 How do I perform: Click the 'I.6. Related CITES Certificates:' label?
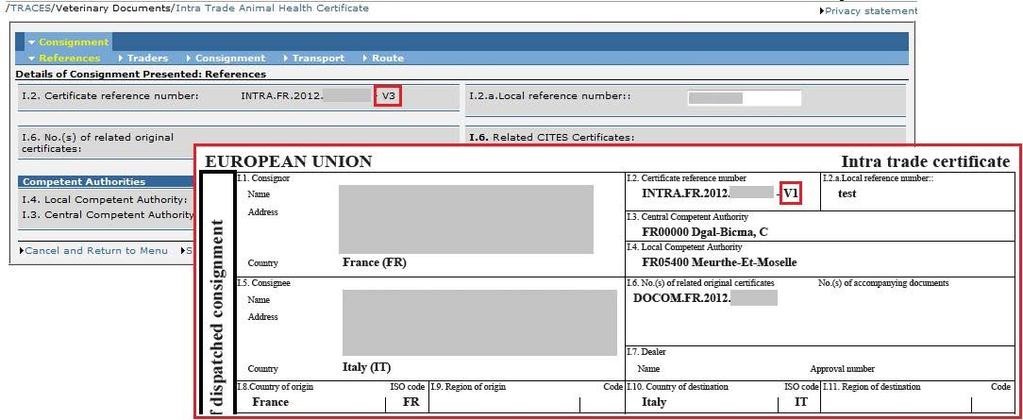coord(551,138)
